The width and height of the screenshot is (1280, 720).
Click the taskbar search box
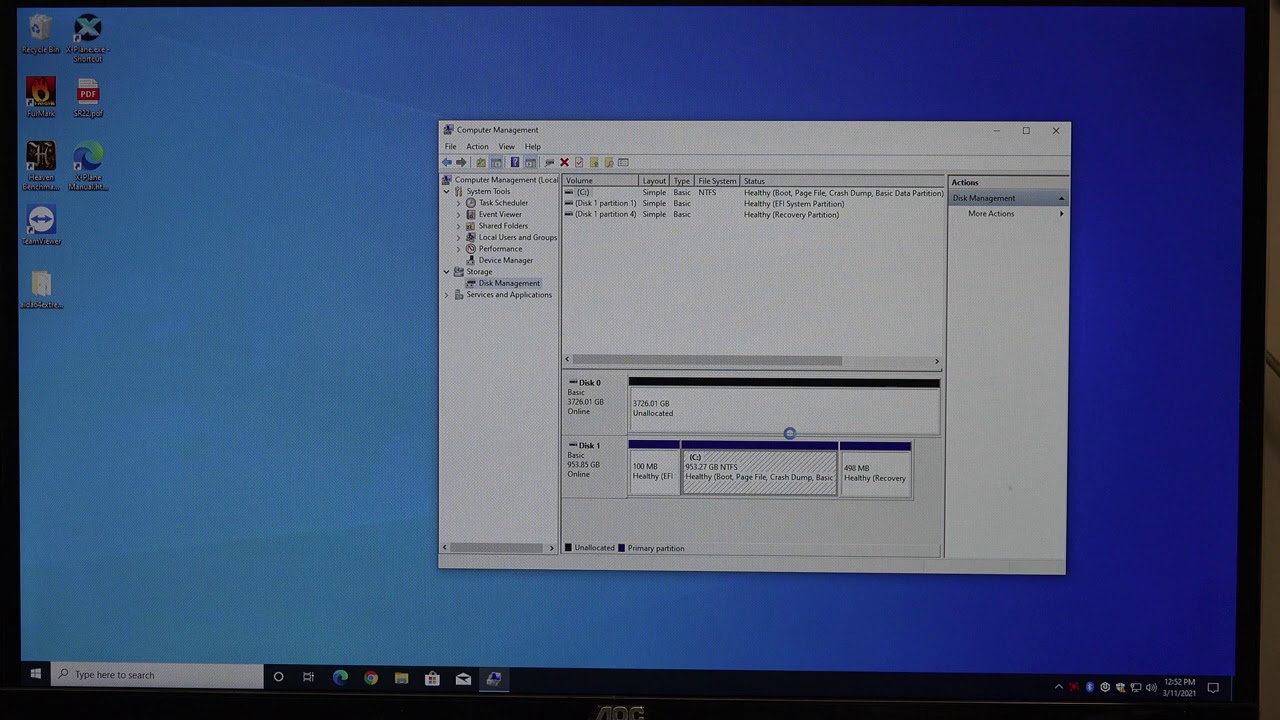point(157,675)
